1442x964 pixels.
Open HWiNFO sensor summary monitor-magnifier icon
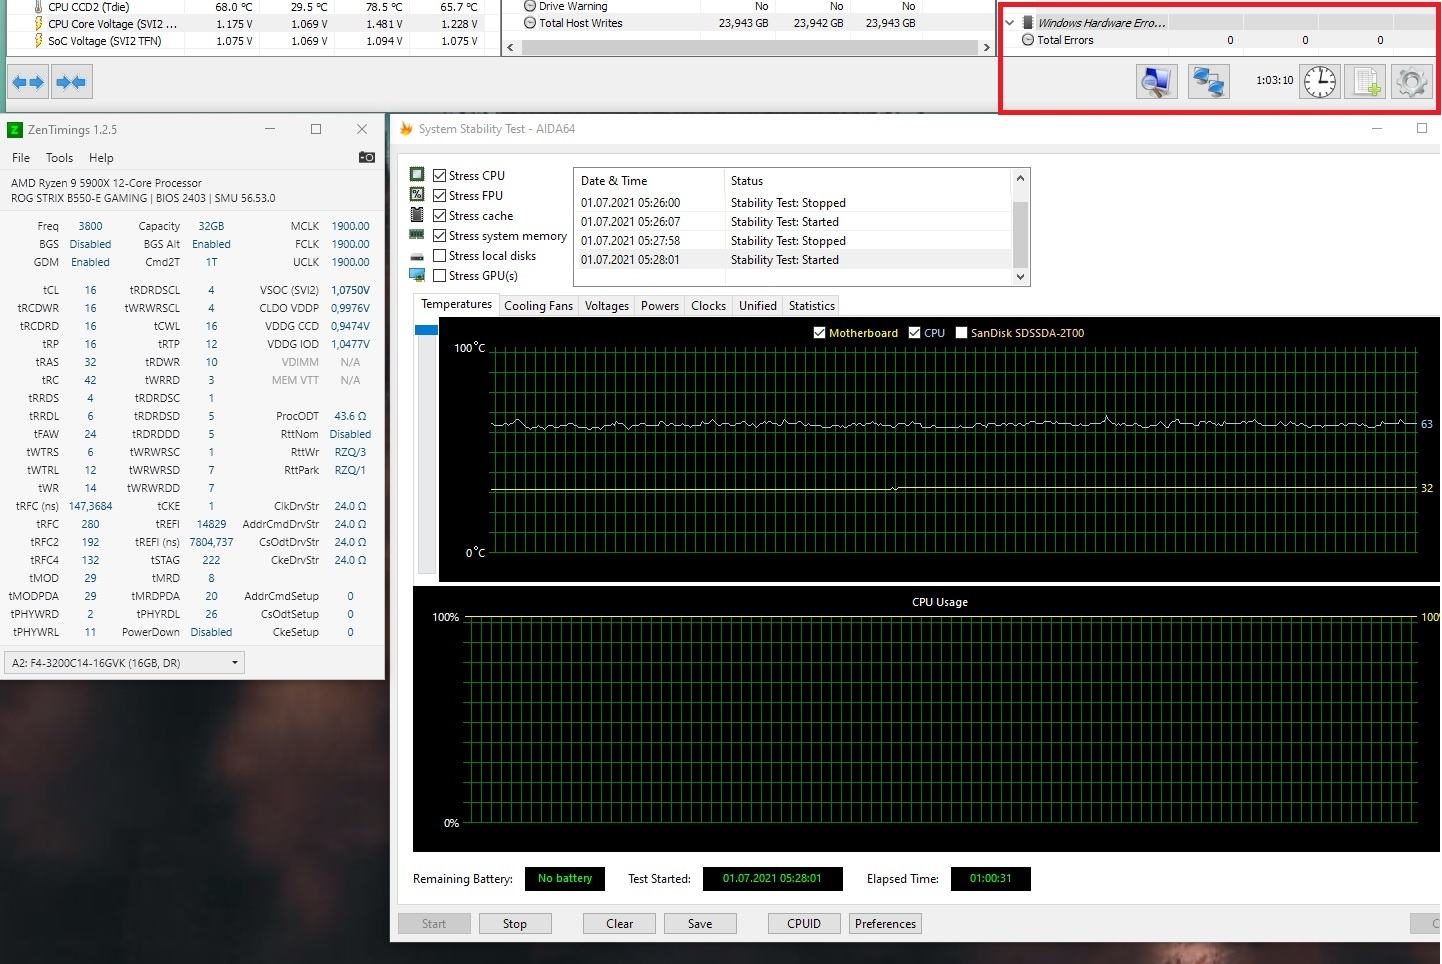click(1157, 81)
